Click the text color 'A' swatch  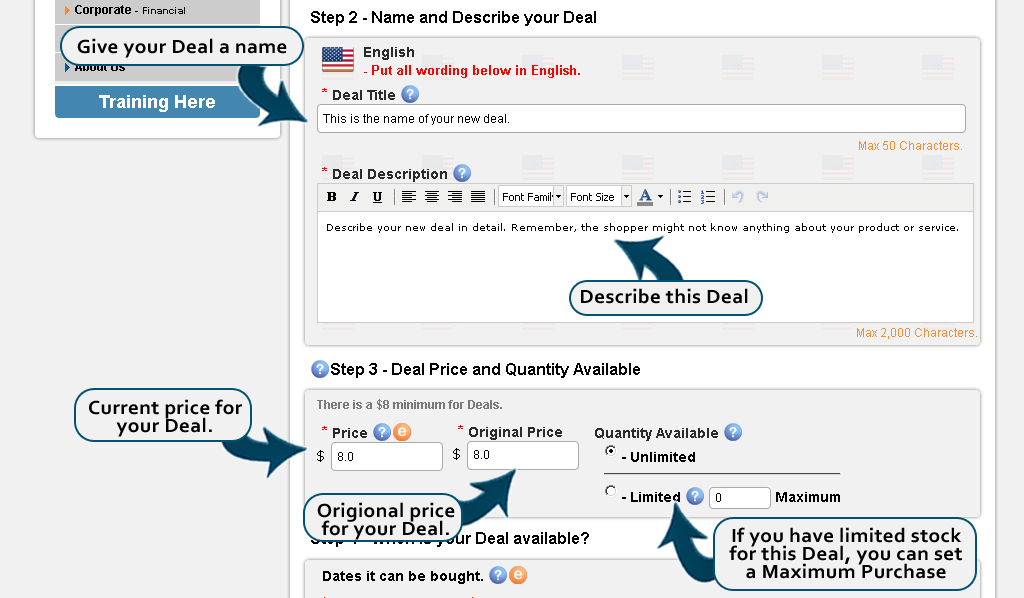[645, 197]
